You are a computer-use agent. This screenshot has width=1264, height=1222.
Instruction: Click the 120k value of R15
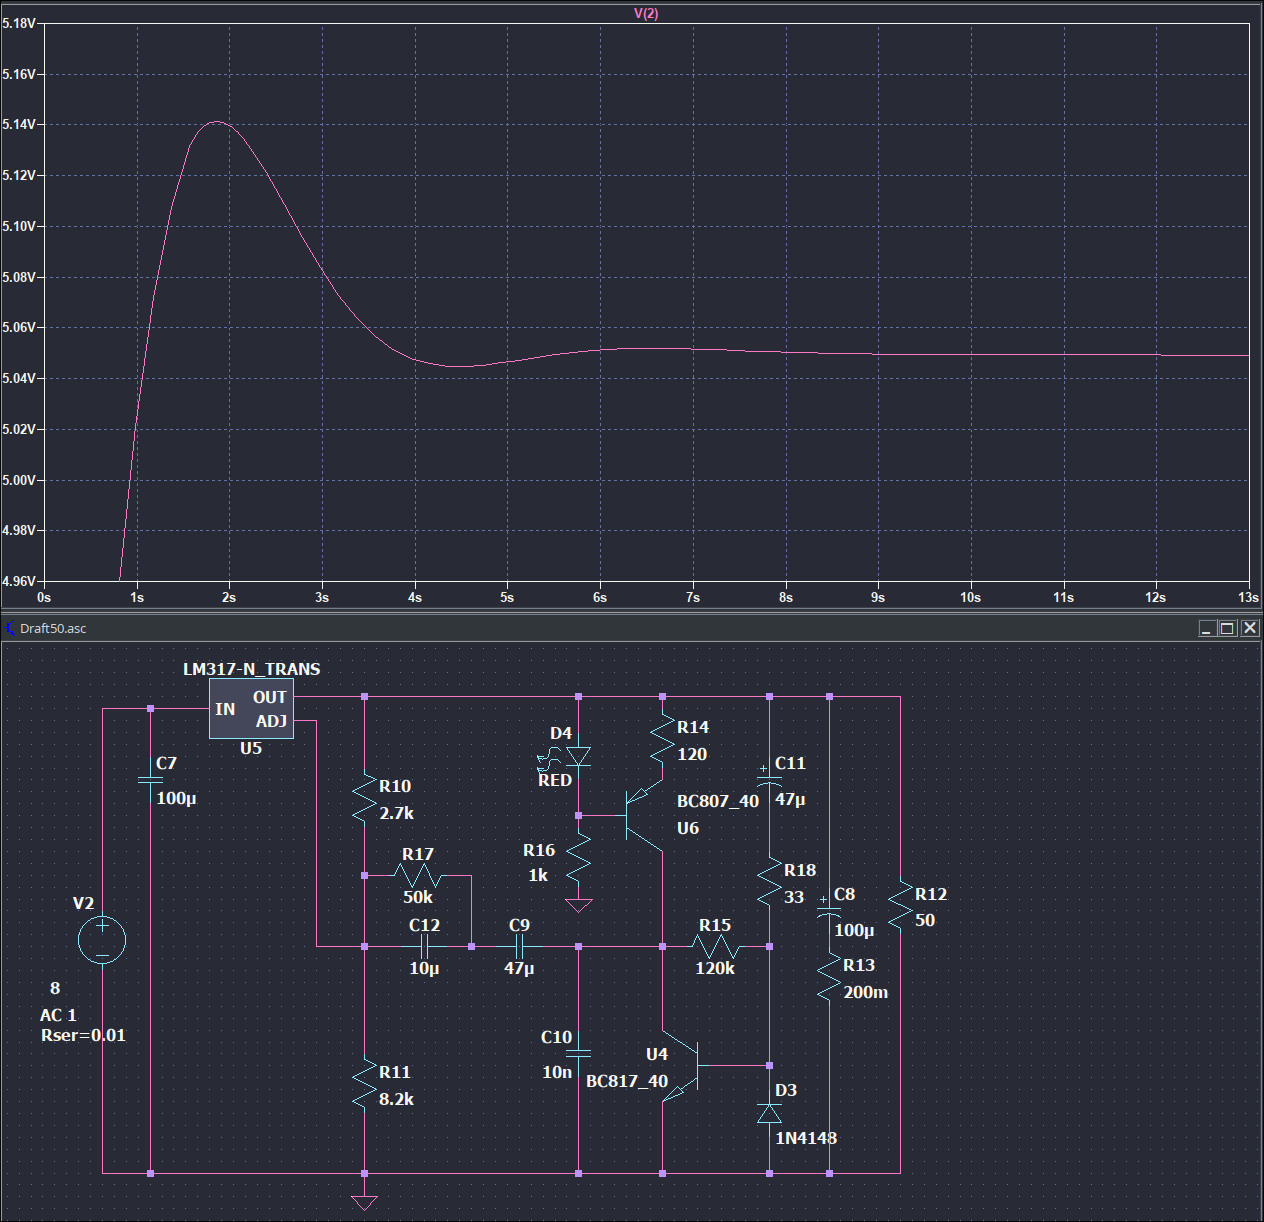(715, 968)
